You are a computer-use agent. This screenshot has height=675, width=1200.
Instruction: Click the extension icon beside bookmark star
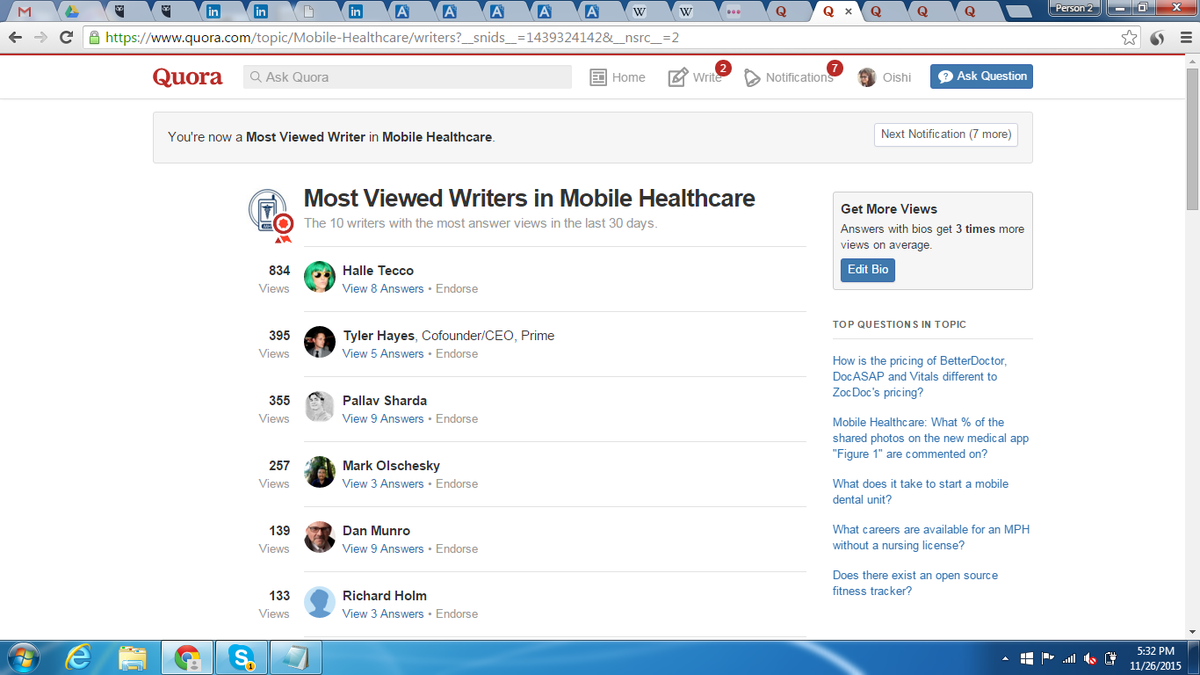point(1157,37)
